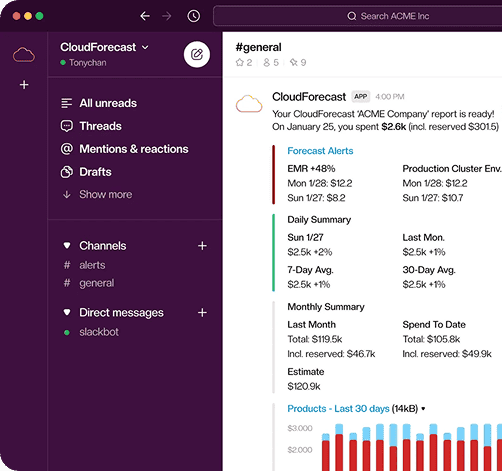Viewport: 502px width, 471px height.
Task: Add a workspace with plus icon
Action: click(x=24, y=85)
